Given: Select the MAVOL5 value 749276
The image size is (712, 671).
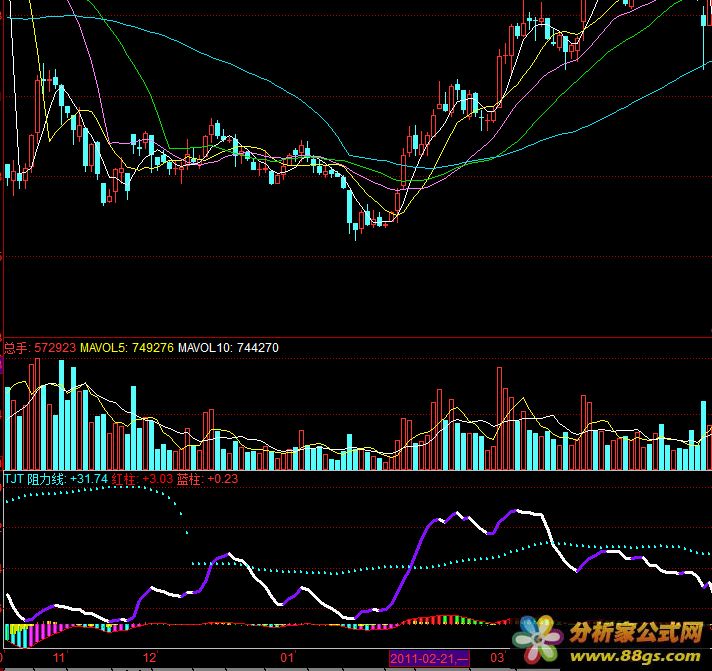Looking at the screenshot, I should click(153, 348).
